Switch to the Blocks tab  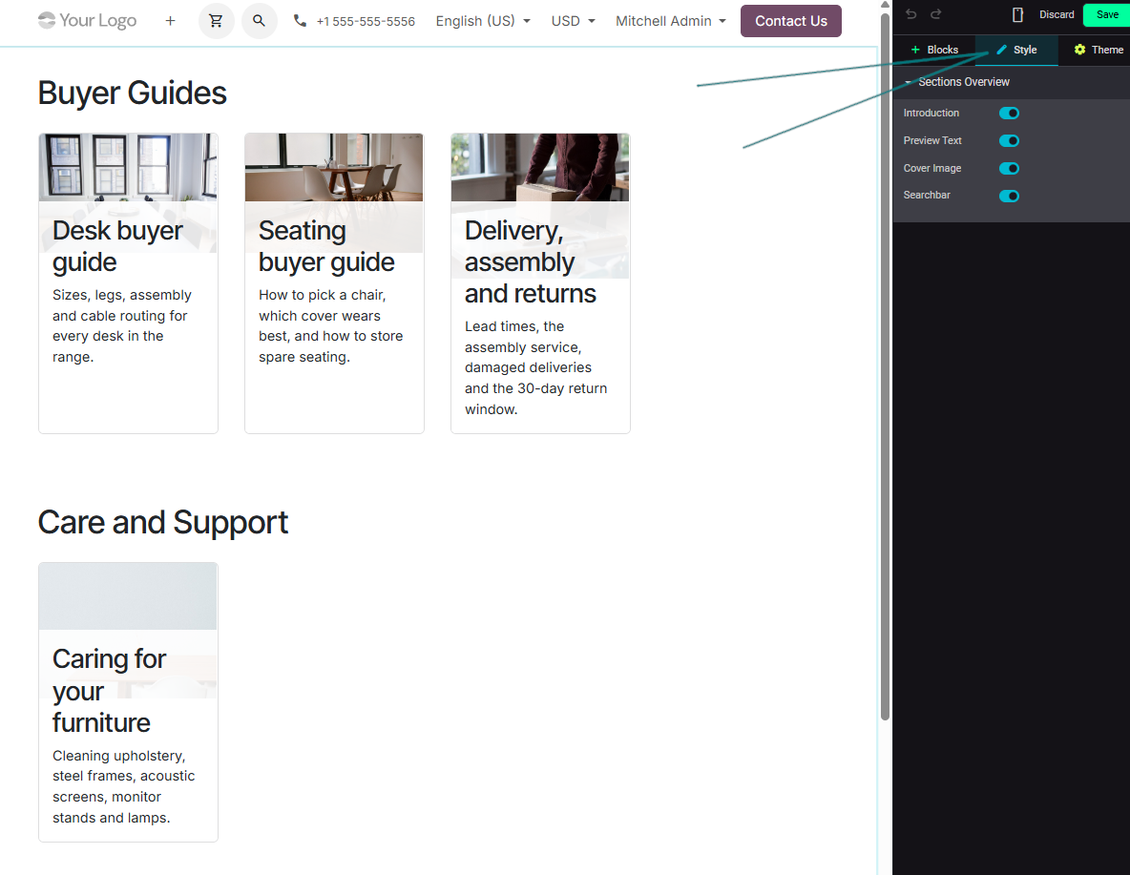[x=934, y=50]
